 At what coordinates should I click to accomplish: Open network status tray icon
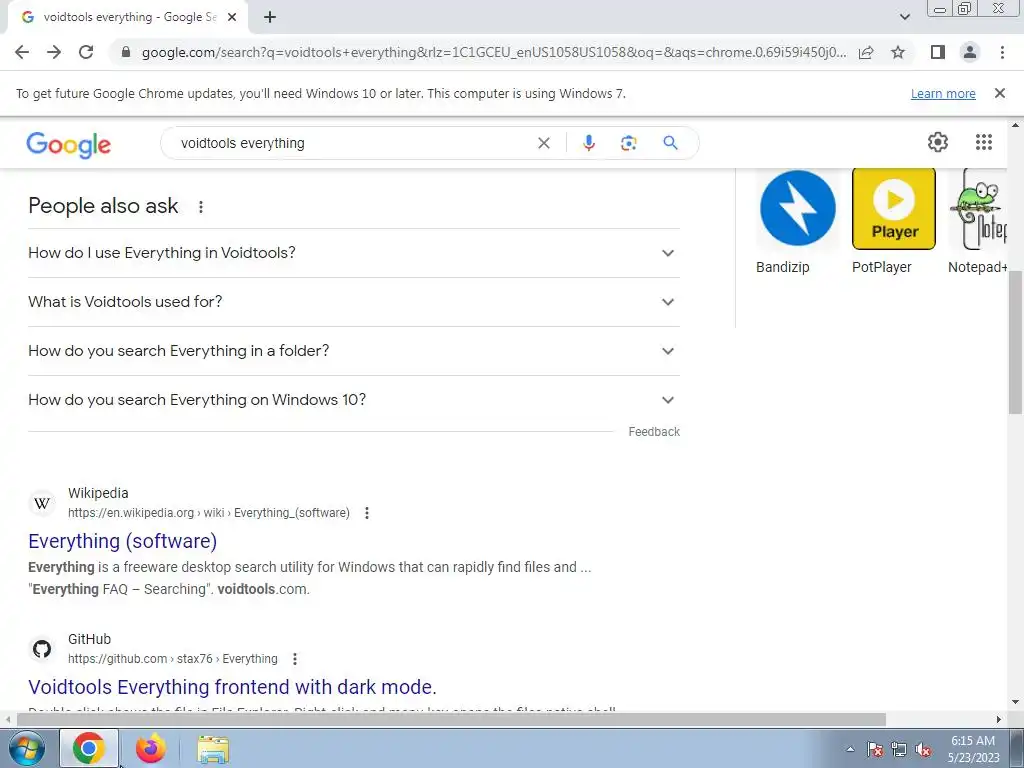coord(899,749)
